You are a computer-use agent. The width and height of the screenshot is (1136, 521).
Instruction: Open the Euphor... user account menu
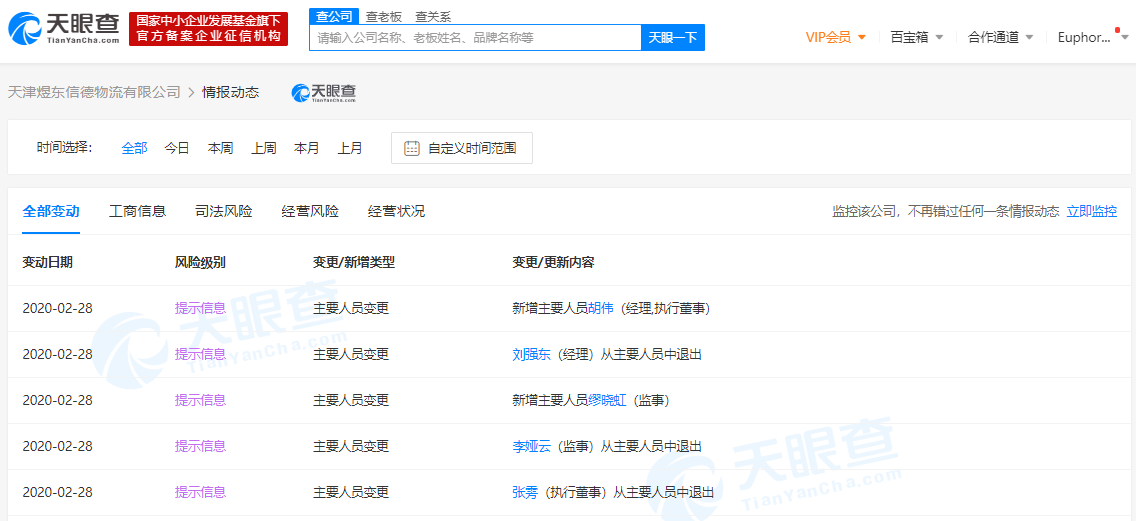coord(1088,37)
